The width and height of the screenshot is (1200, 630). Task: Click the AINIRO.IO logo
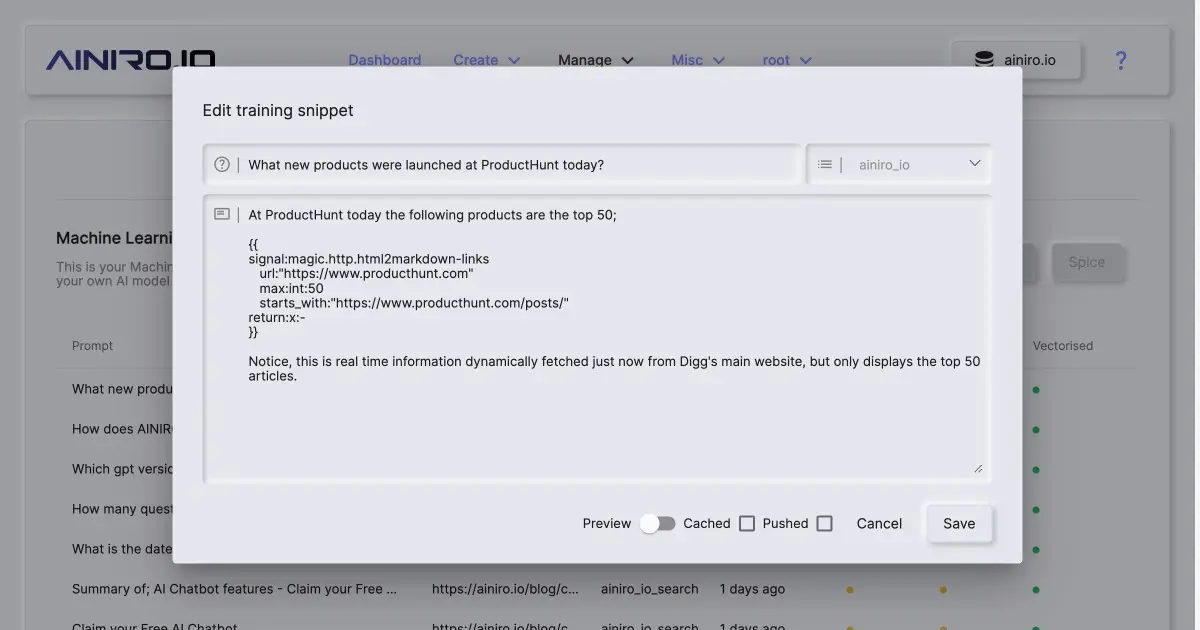(x=130, y=60)
